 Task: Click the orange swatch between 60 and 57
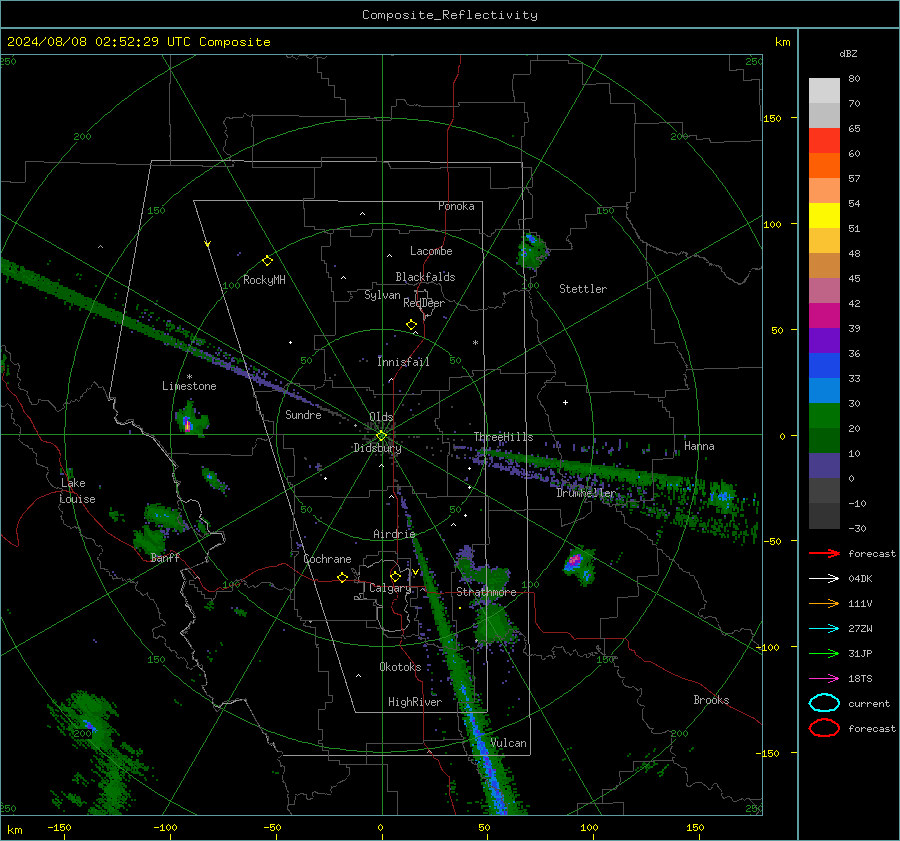click(824, 165)
